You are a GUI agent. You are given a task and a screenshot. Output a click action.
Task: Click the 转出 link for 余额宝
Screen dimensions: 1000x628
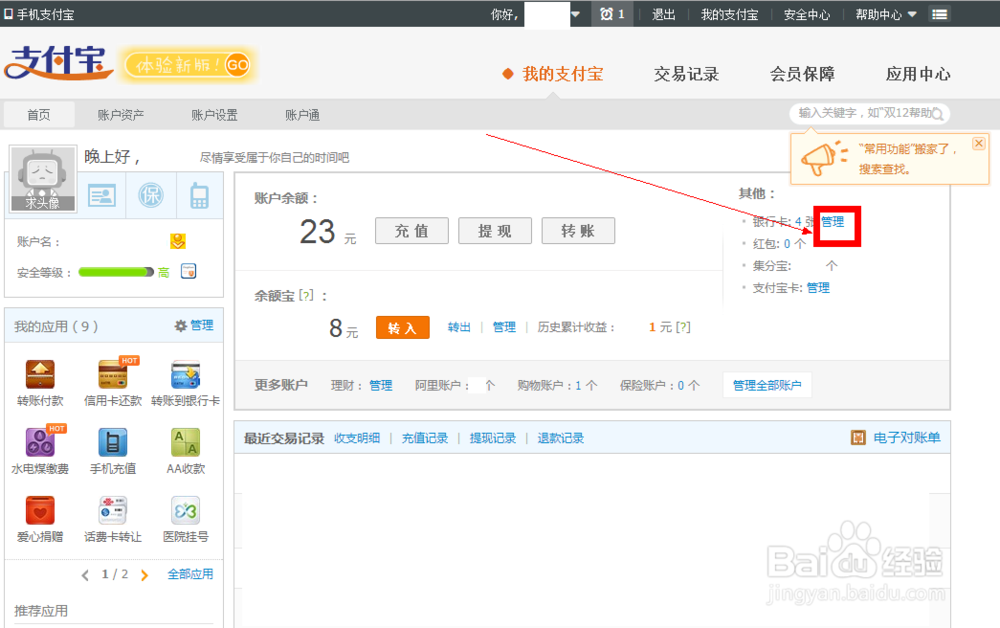pyautogui.click(x=459, y=327)
